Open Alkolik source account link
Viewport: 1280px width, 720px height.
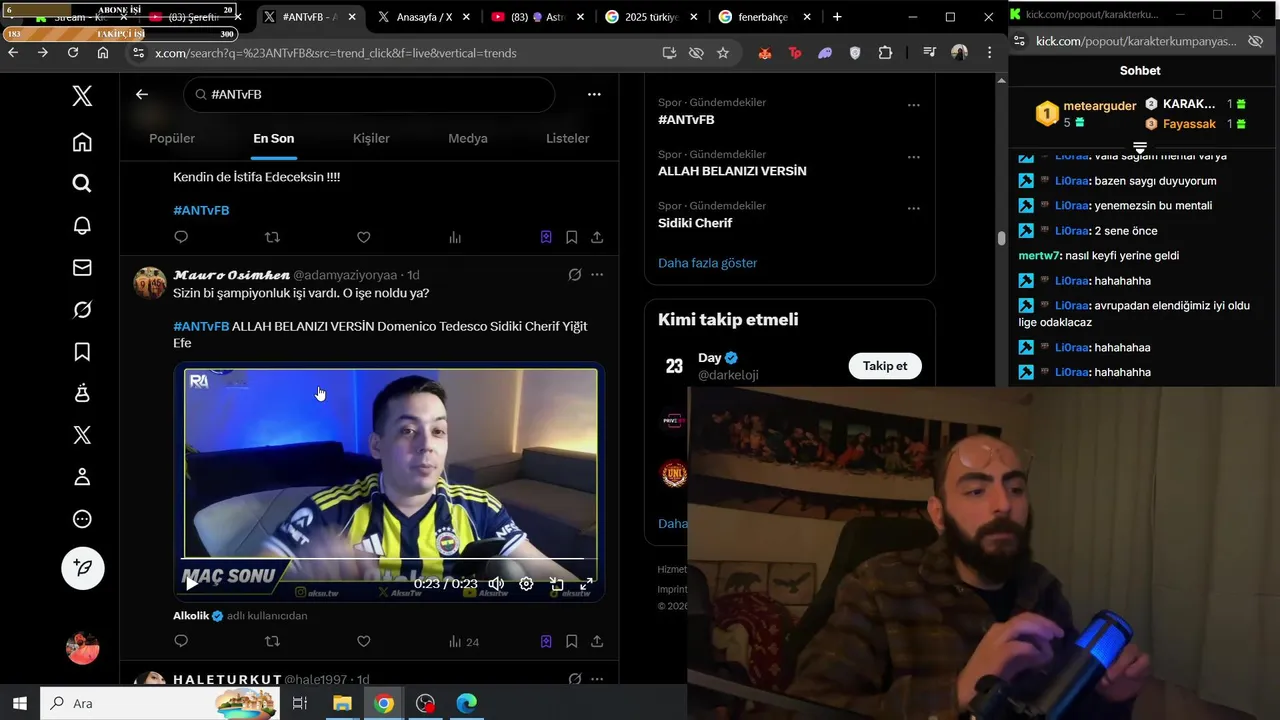tap(197, 616)
